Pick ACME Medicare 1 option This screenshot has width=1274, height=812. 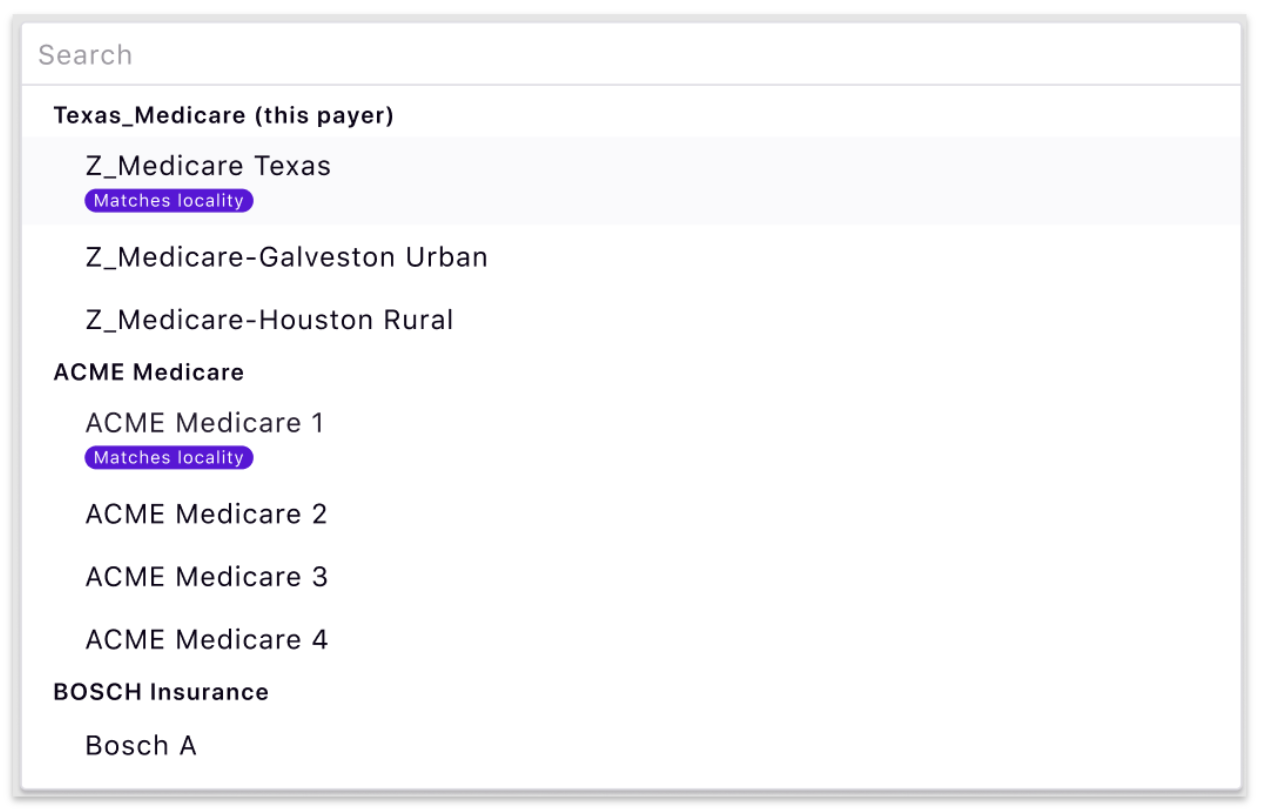coord(631,437)
